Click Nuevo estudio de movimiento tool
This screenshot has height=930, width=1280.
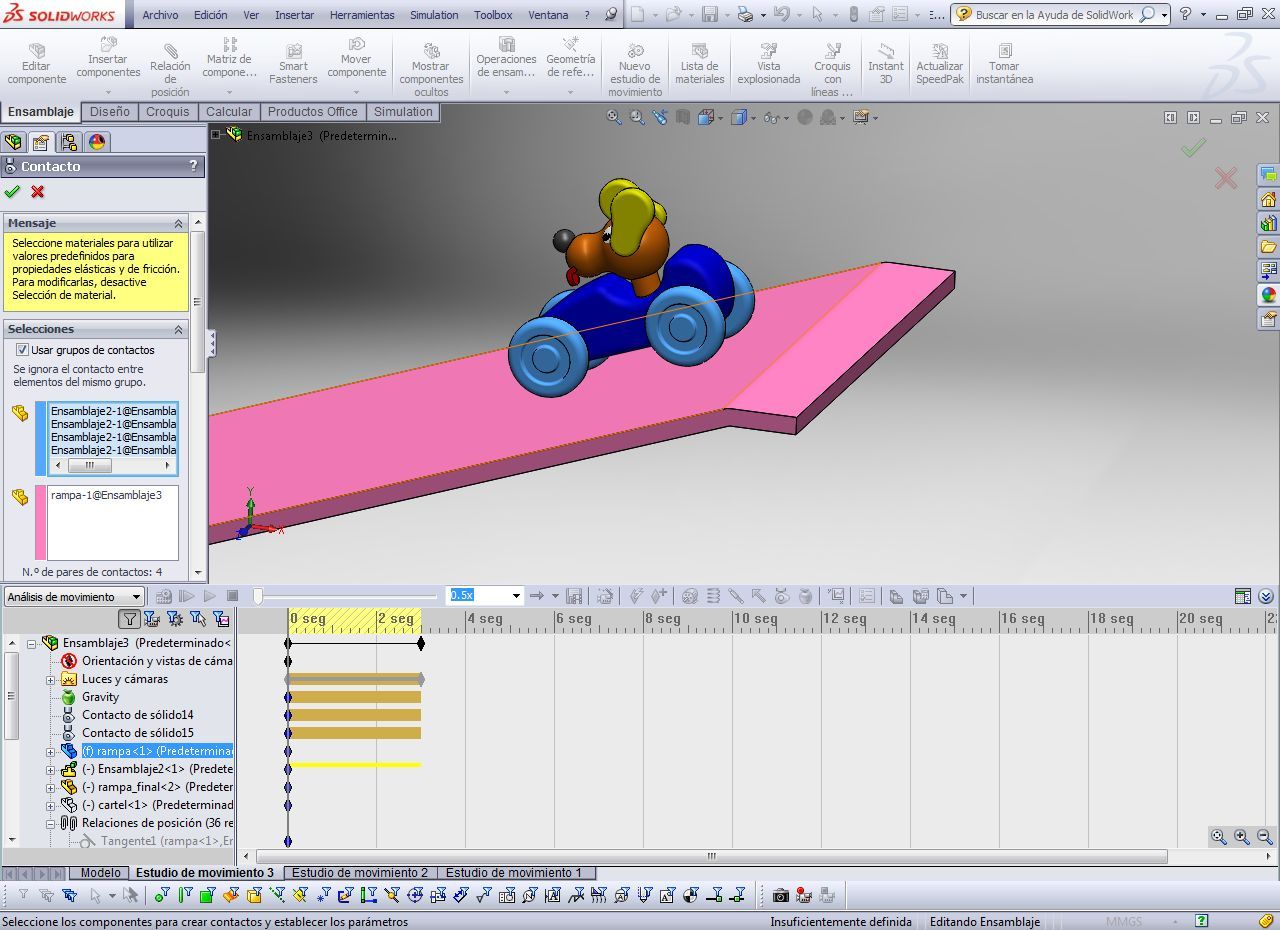tap(635, 70)
